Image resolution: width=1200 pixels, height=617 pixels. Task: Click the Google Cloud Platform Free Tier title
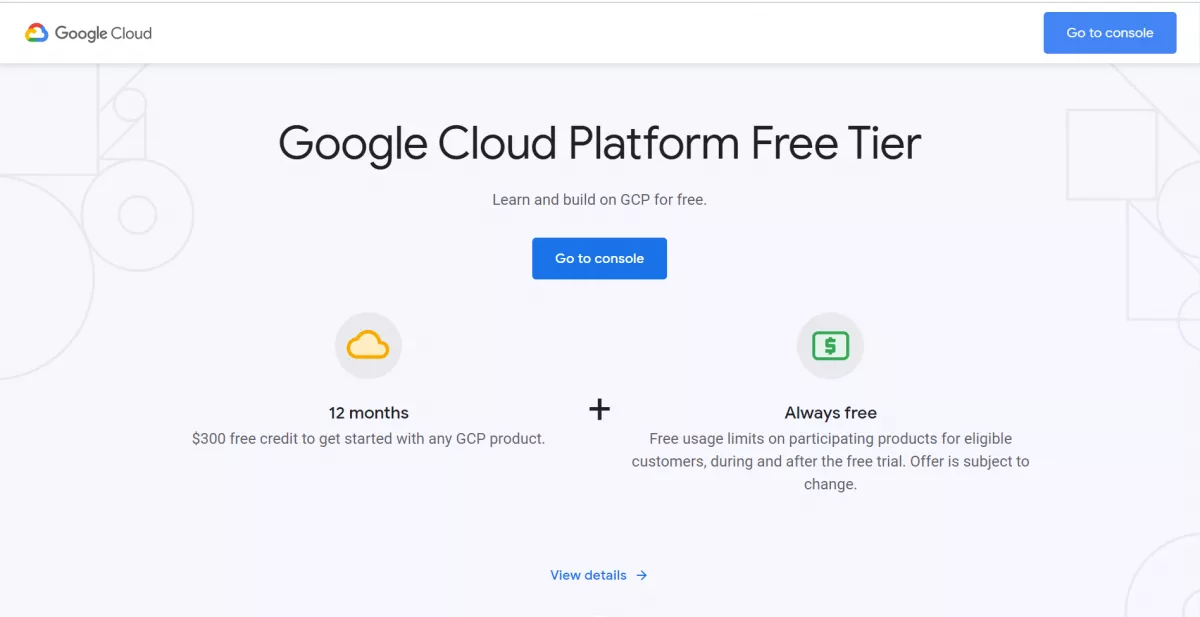[599, 143]
